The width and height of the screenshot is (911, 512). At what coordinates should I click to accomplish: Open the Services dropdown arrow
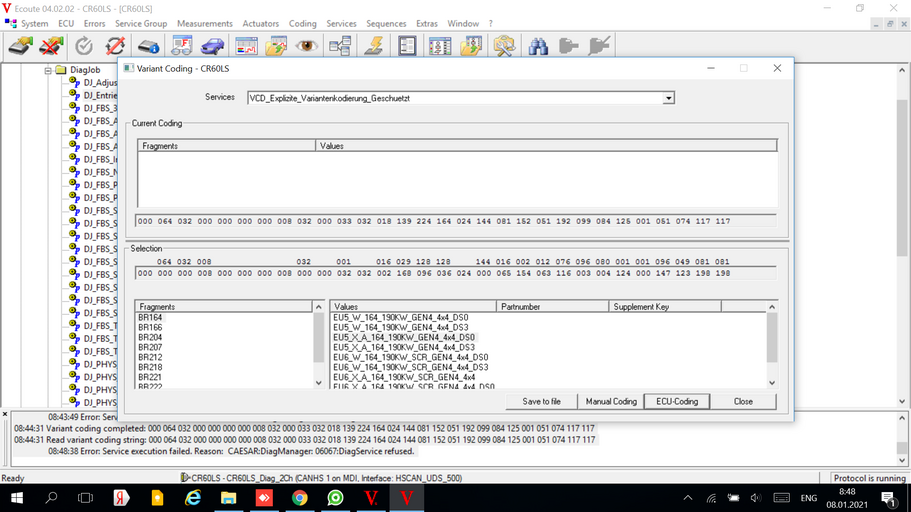pyautogui.click(x=668, y=98)
